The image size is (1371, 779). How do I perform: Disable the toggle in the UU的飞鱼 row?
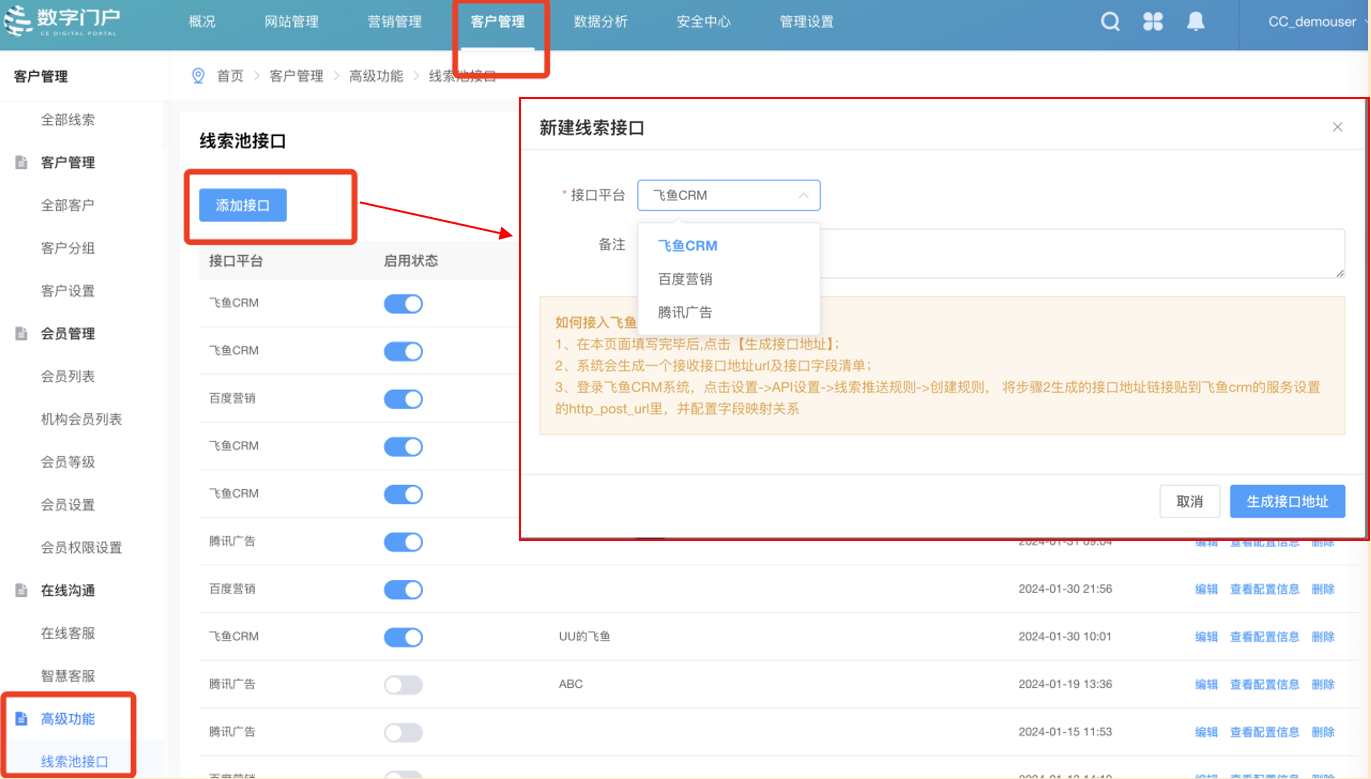403,637
